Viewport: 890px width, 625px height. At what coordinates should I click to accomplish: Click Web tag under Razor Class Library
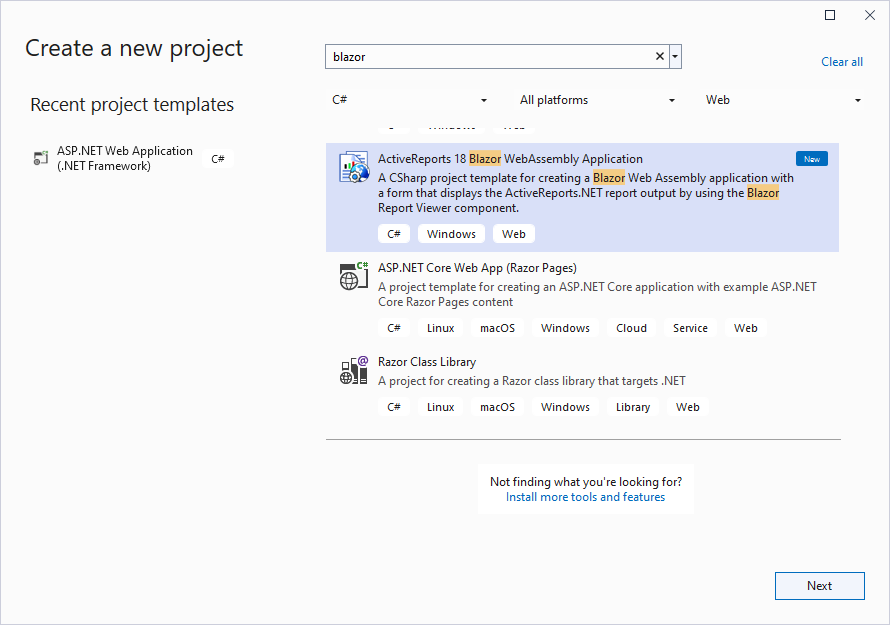(687, 407)
